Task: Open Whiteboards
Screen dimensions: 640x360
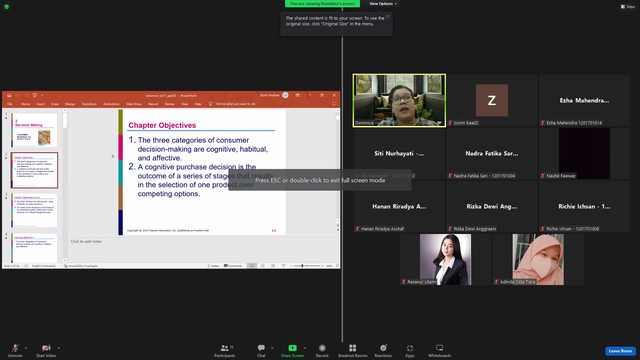Action: click(440, 350)
